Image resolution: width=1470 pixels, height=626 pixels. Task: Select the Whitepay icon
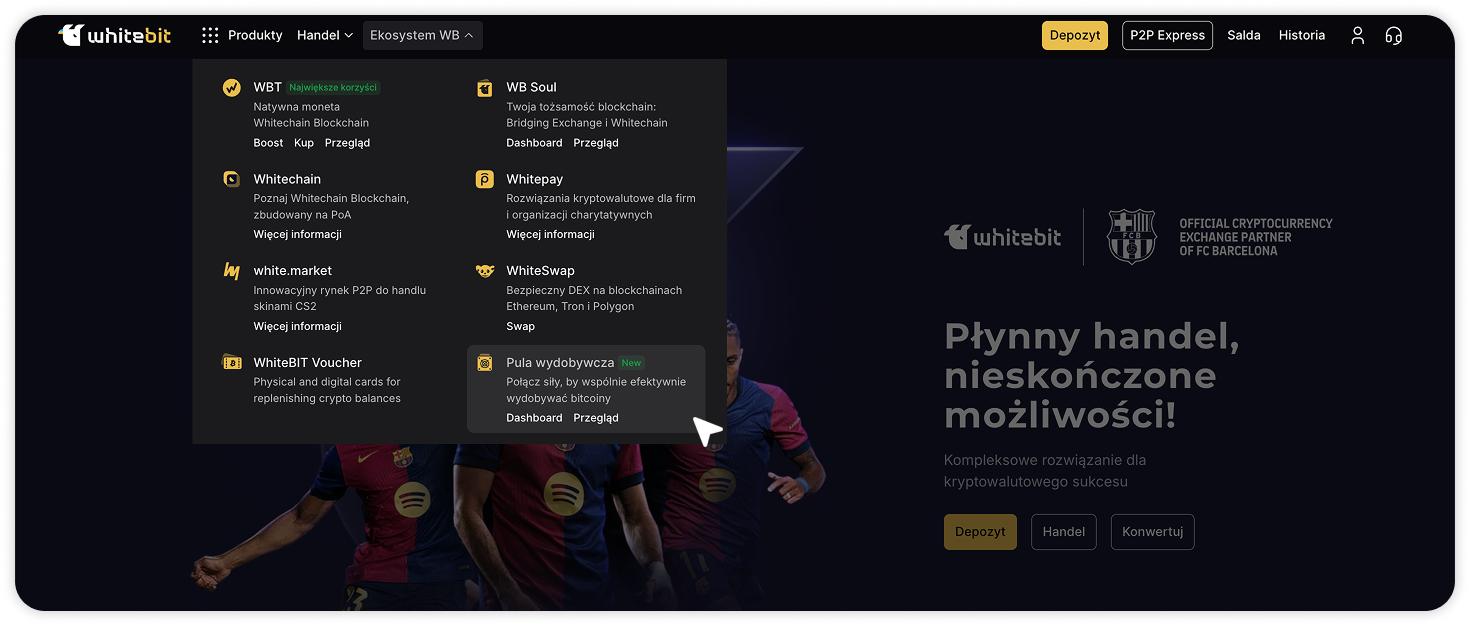click(x=485, y=179)
